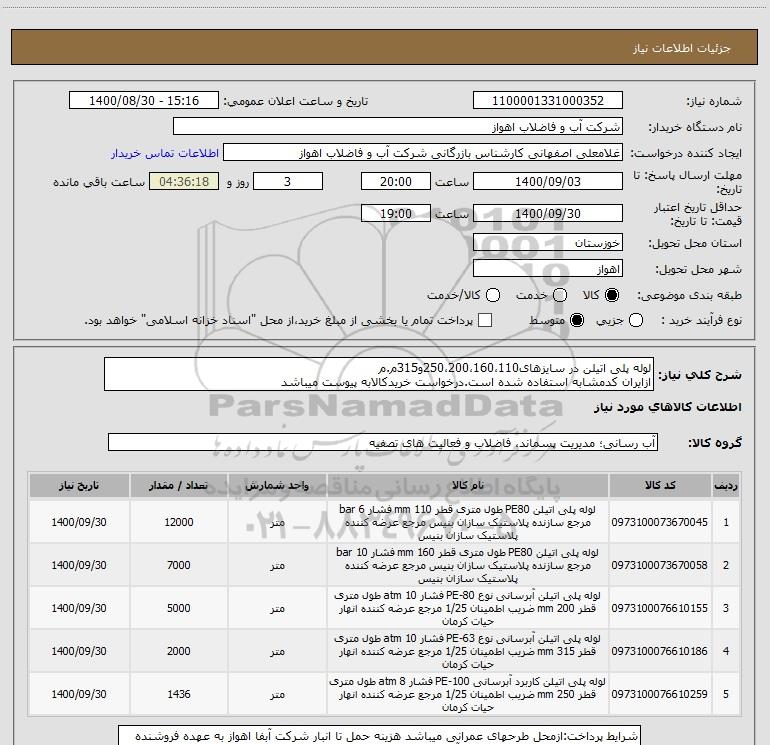The height and width of the screenshot is (745, 770).
Task: Click quantity 7000 in row 2
Action: tap(179, 565)
